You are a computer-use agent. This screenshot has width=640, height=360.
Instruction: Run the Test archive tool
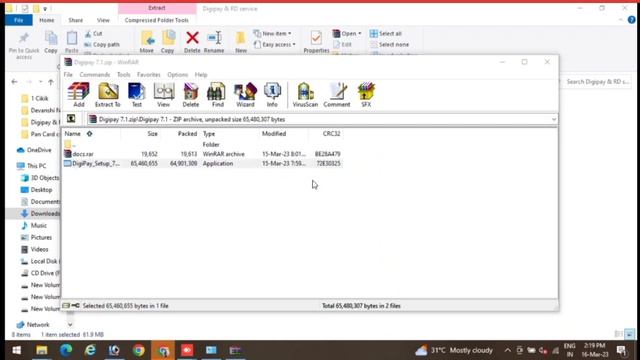[x=136, y=95]
